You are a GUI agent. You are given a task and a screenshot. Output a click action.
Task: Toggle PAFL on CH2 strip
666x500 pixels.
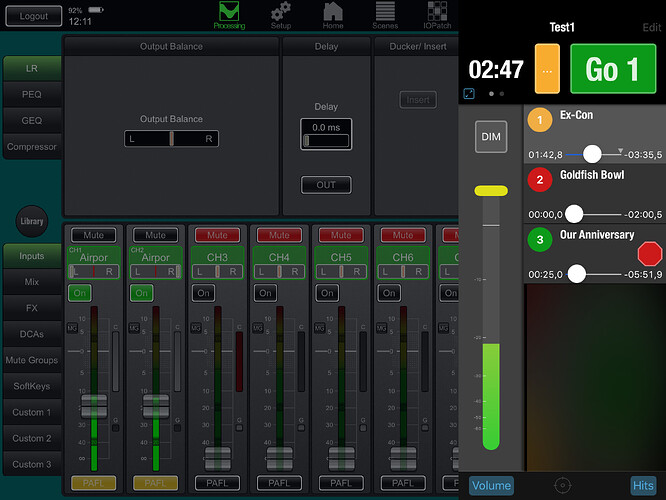tap(155, 483)
